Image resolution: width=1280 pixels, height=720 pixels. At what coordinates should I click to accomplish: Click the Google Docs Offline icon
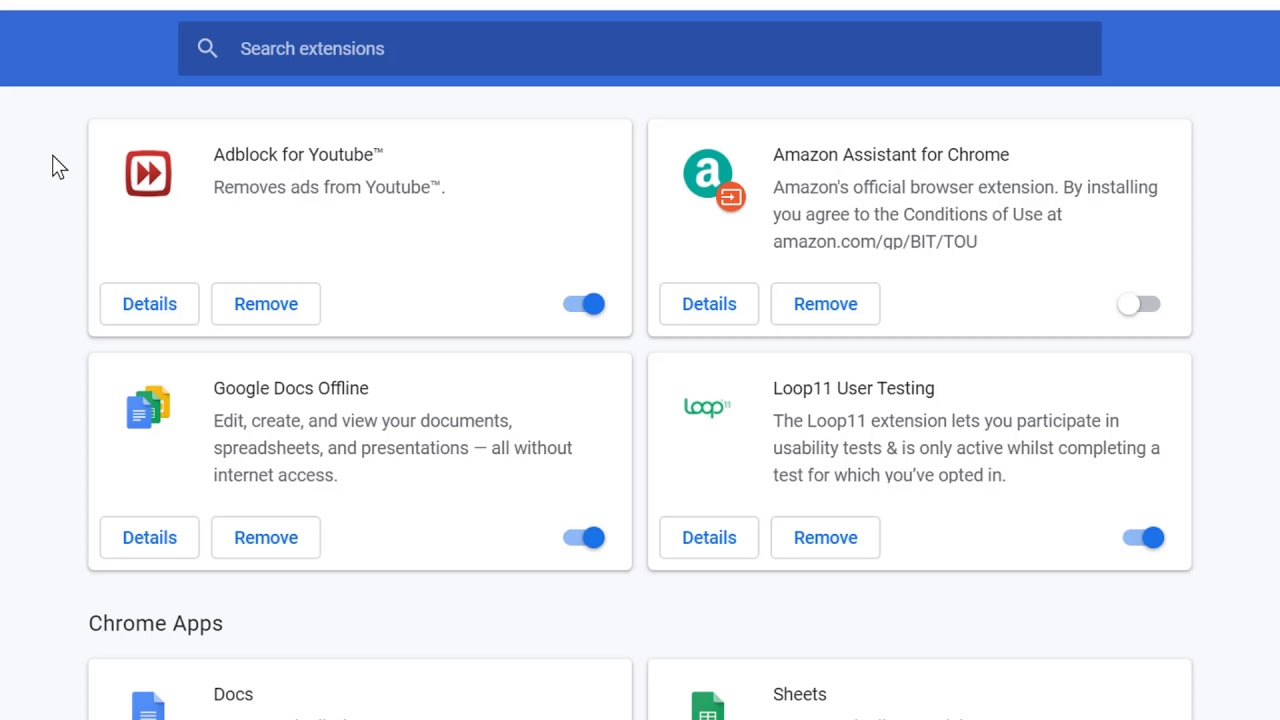[148, 407]
